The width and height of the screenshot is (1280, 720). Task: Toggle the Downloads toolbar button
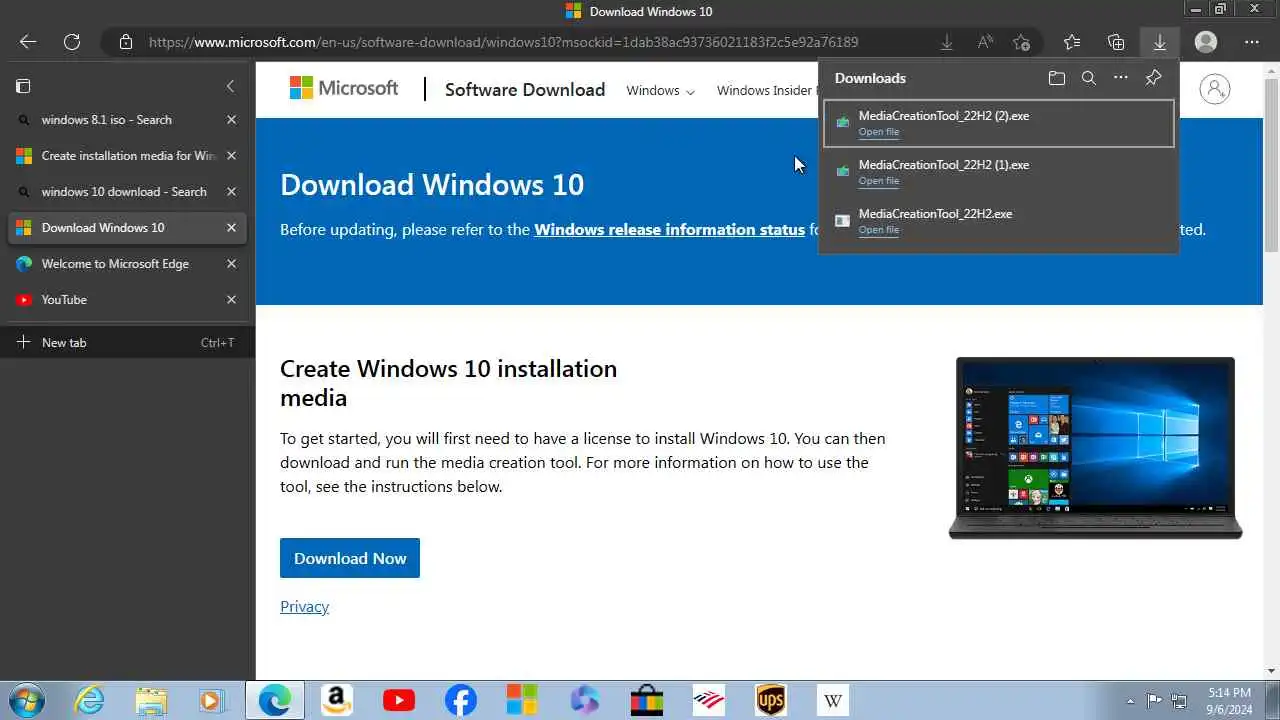(x=1160, y=42)
